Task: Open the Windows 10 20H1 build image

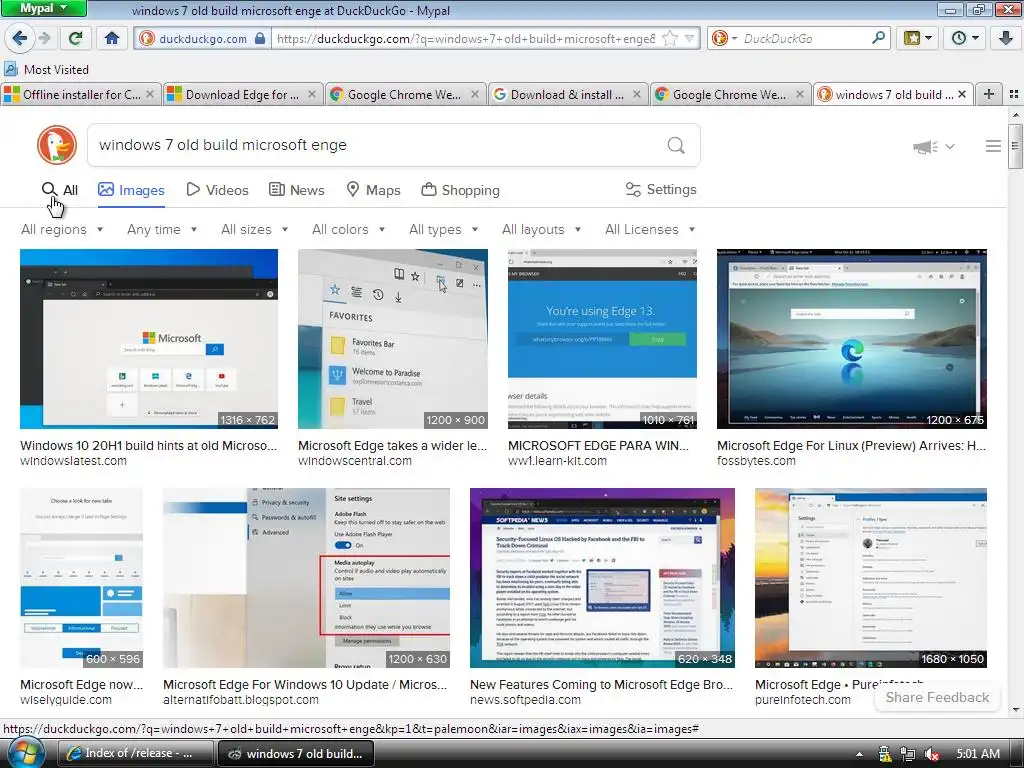Action: coord(149,339)
